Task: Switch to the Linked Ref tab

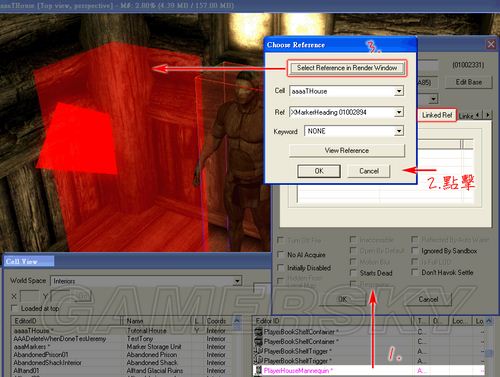Action: 437,115
